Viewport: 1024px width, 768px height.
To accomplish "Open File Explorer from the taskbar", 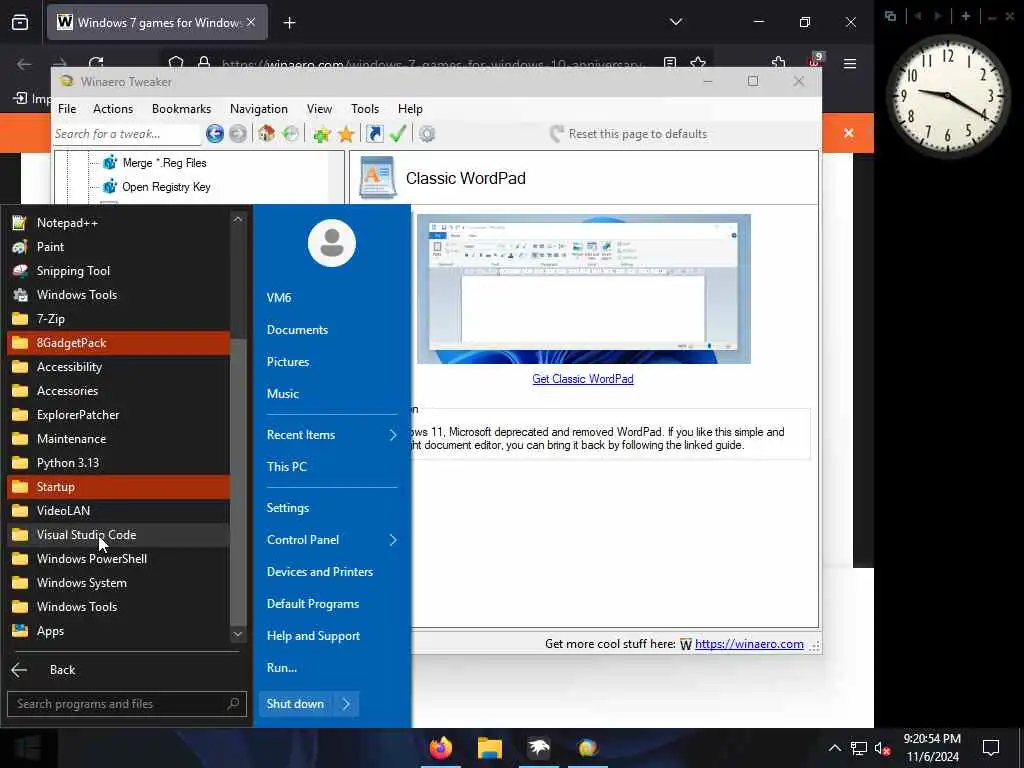I will pos(489,748).
